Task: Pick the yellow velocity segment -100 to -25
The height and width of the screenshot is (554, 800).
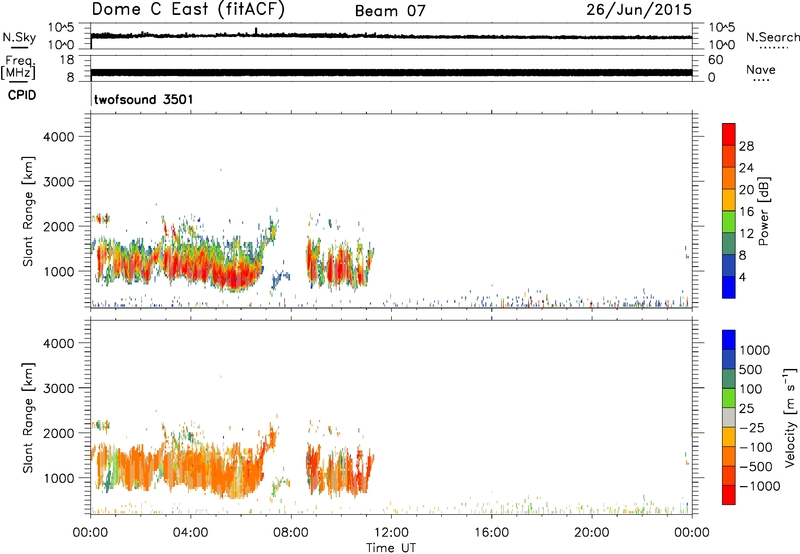Action: [x=729, y=437]
